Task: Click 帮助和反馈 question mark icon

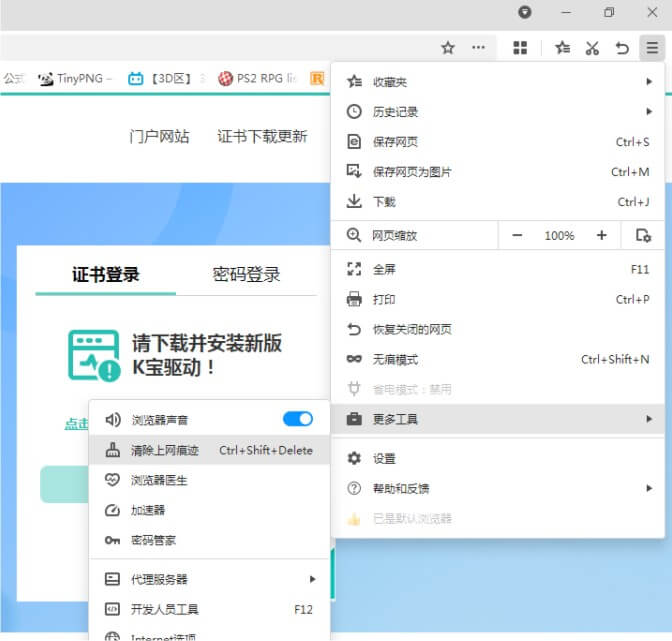Action: (354, 488)
